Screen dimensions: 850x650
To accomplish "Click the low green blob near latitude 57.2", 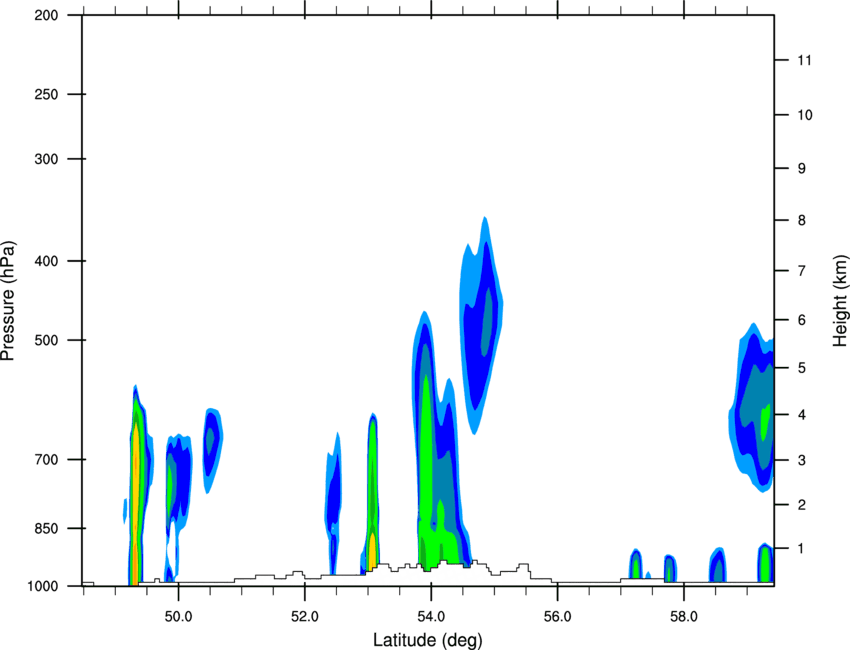I will coord(636,565).
